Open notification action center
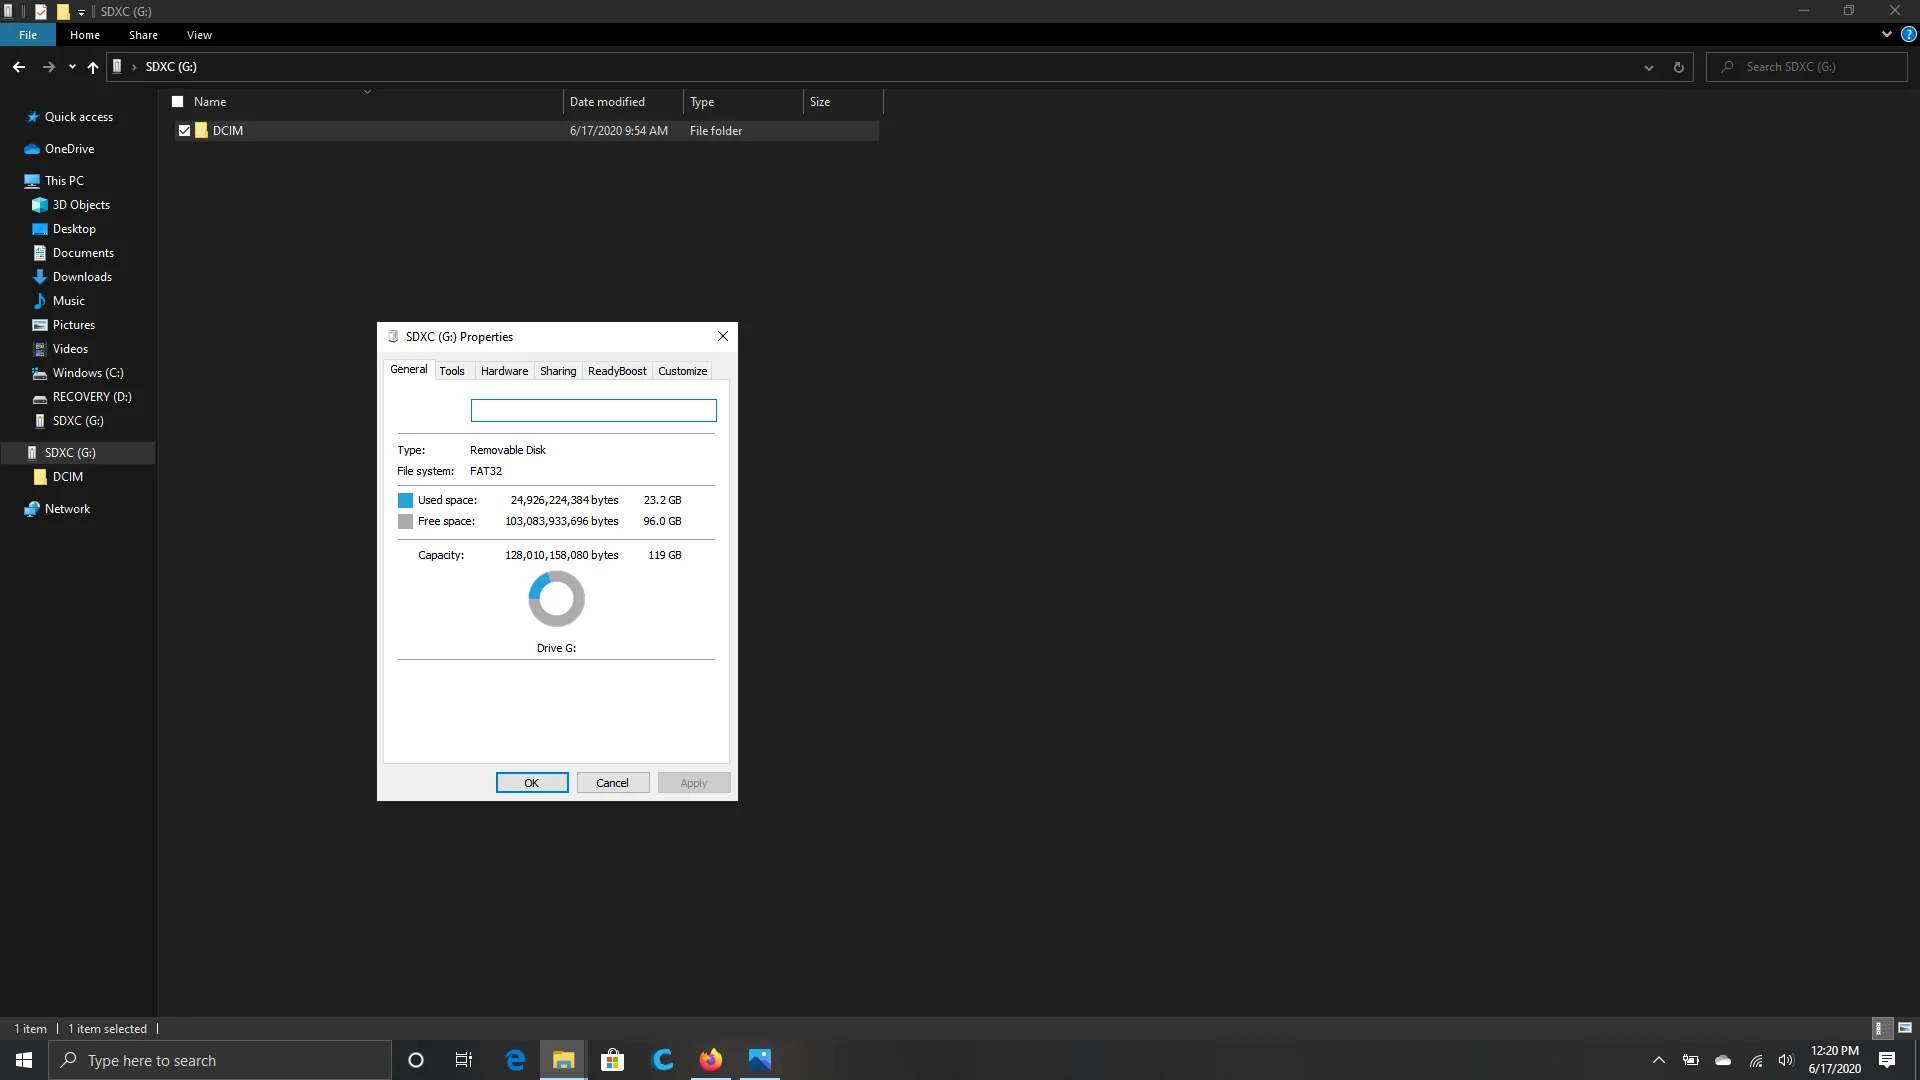Viewport: 1920px width, 1080px height. [x=1887, y=1060]
